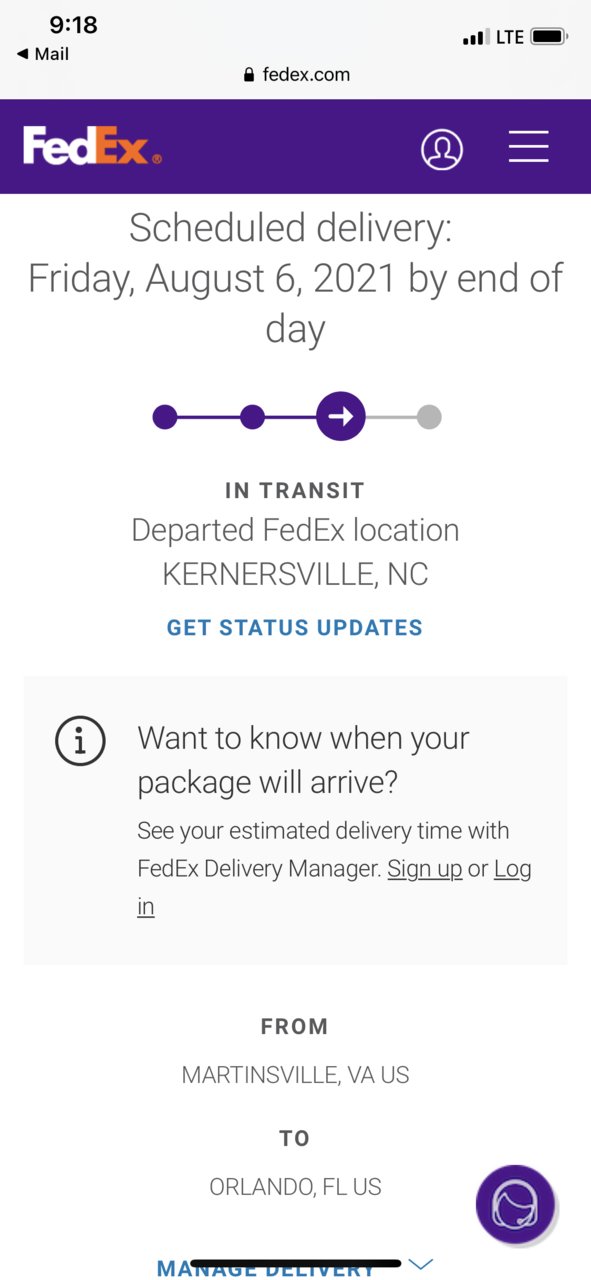The image size is (591, 1280).
Task: Click the in-transit arrow progress marker
Action: pos(341,416)
